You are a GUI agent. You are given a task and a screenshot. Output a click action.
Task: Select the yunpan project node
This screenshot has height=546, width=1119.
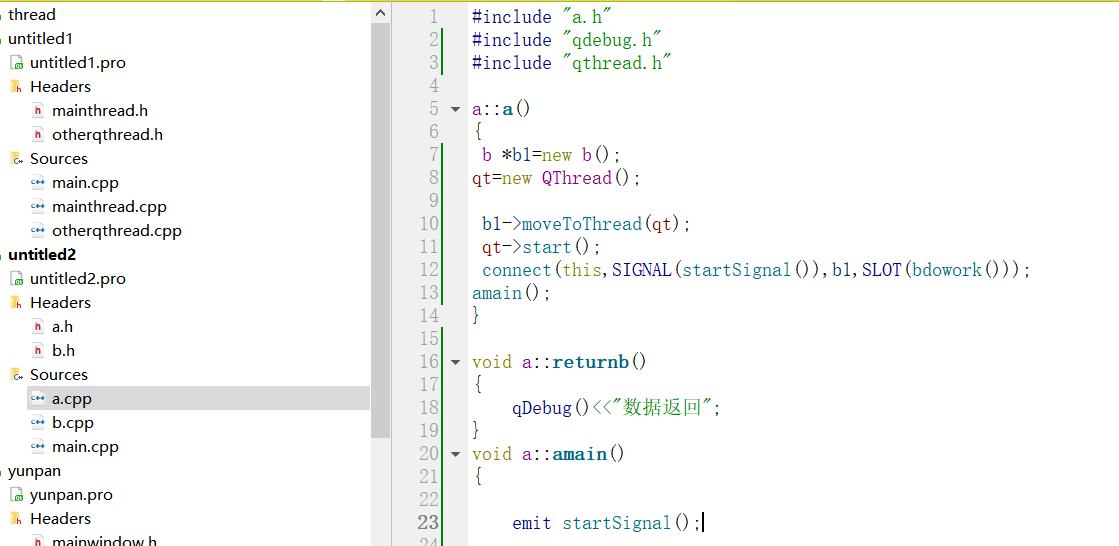pyautogui.click(x=34, y=471)
